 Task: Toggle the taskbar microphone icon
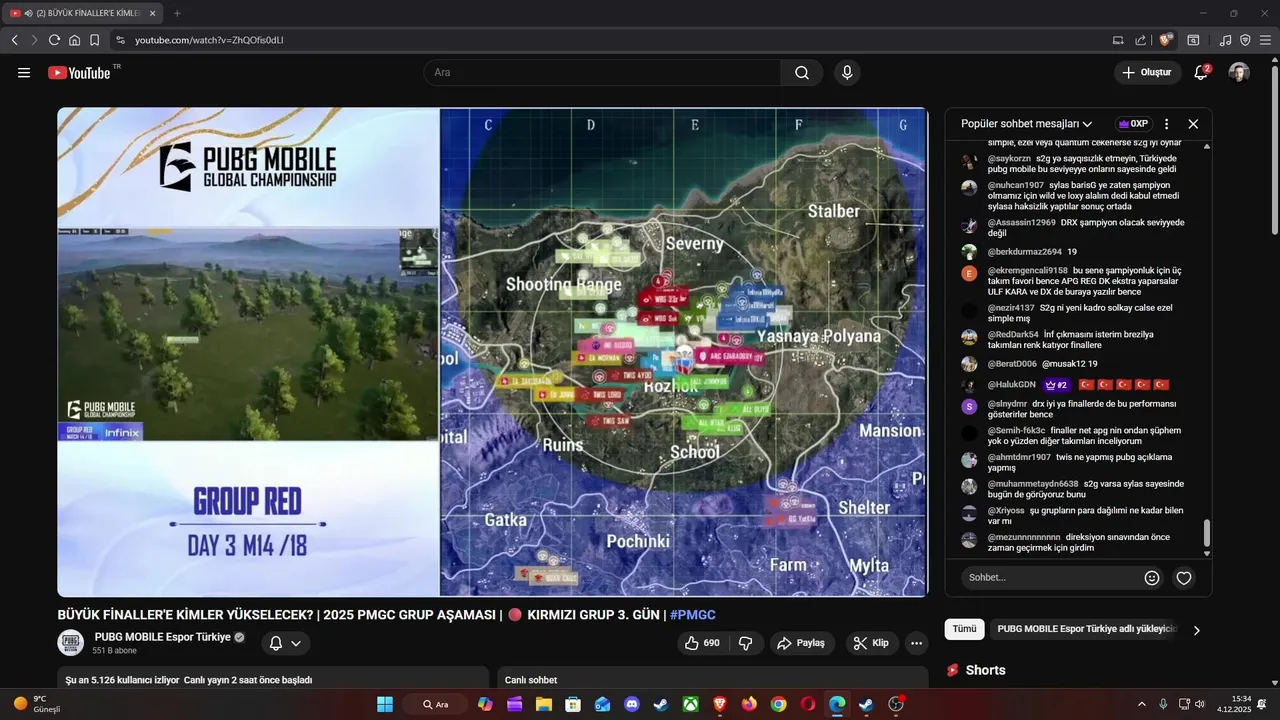[x=1163, y=704]
